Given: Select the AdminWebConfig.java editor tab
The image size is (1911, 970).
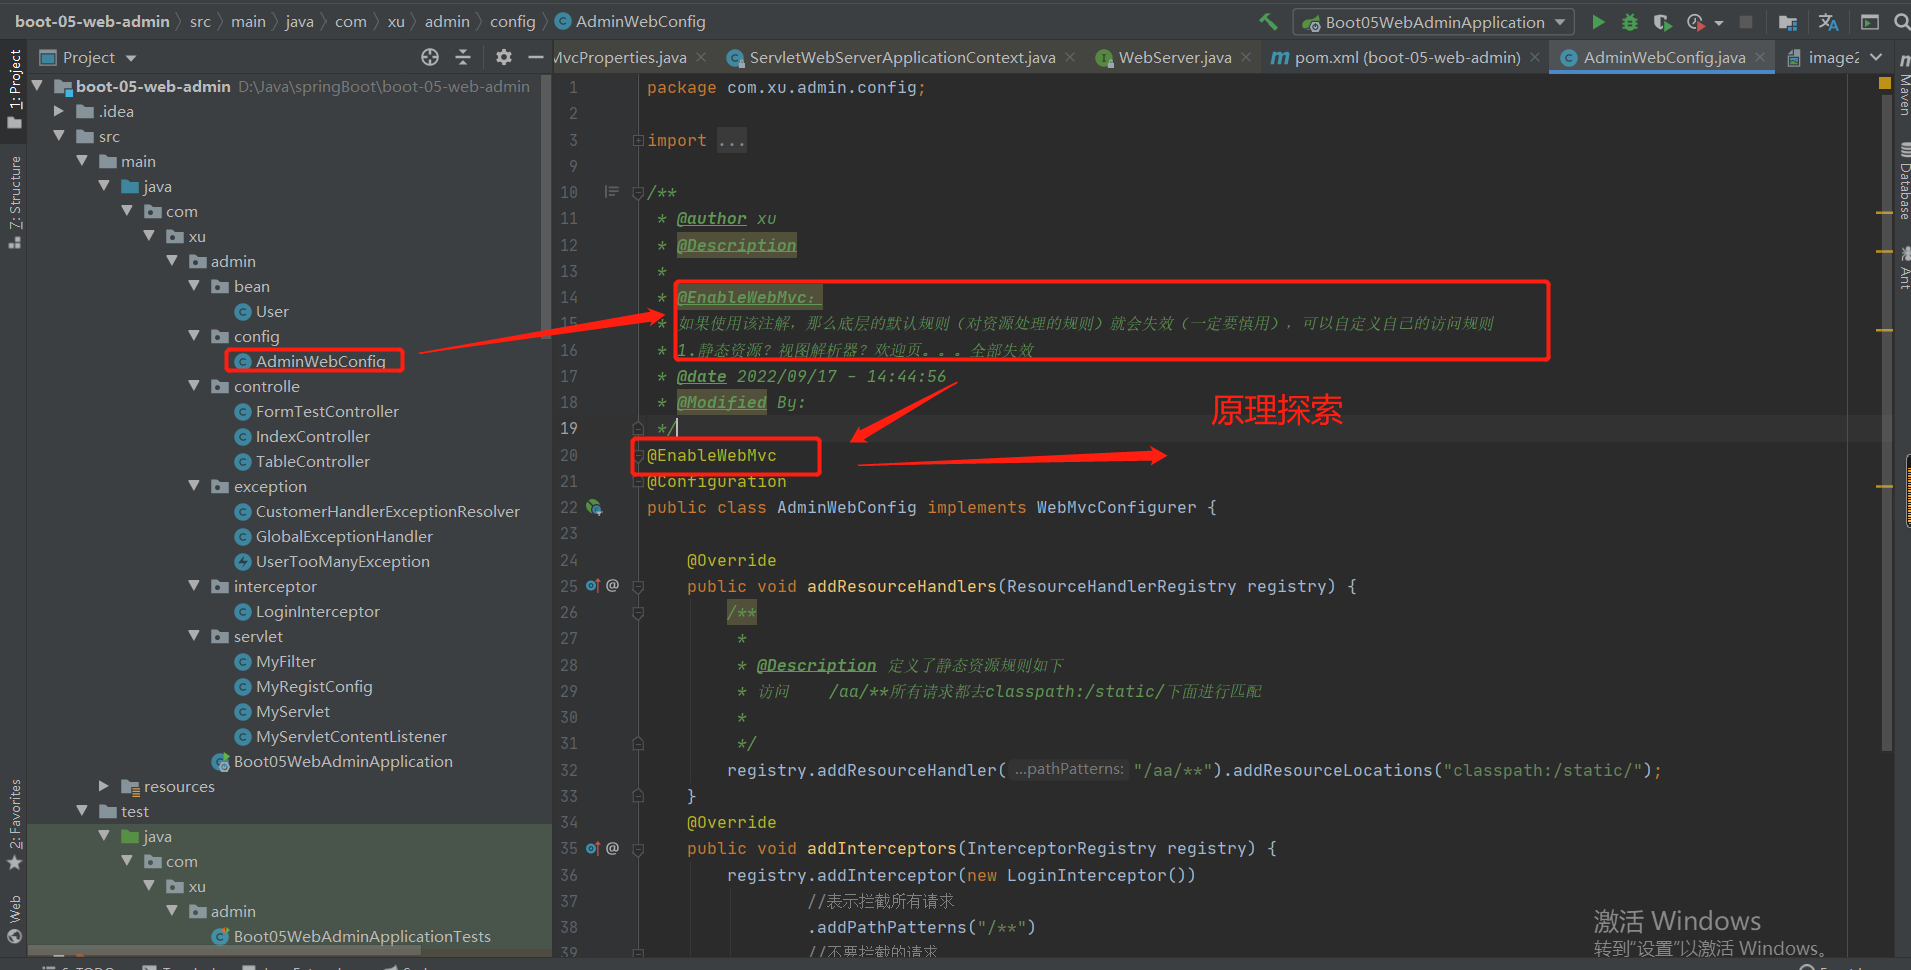Looking at the screenshot, I should click(x=1664, y=58).
